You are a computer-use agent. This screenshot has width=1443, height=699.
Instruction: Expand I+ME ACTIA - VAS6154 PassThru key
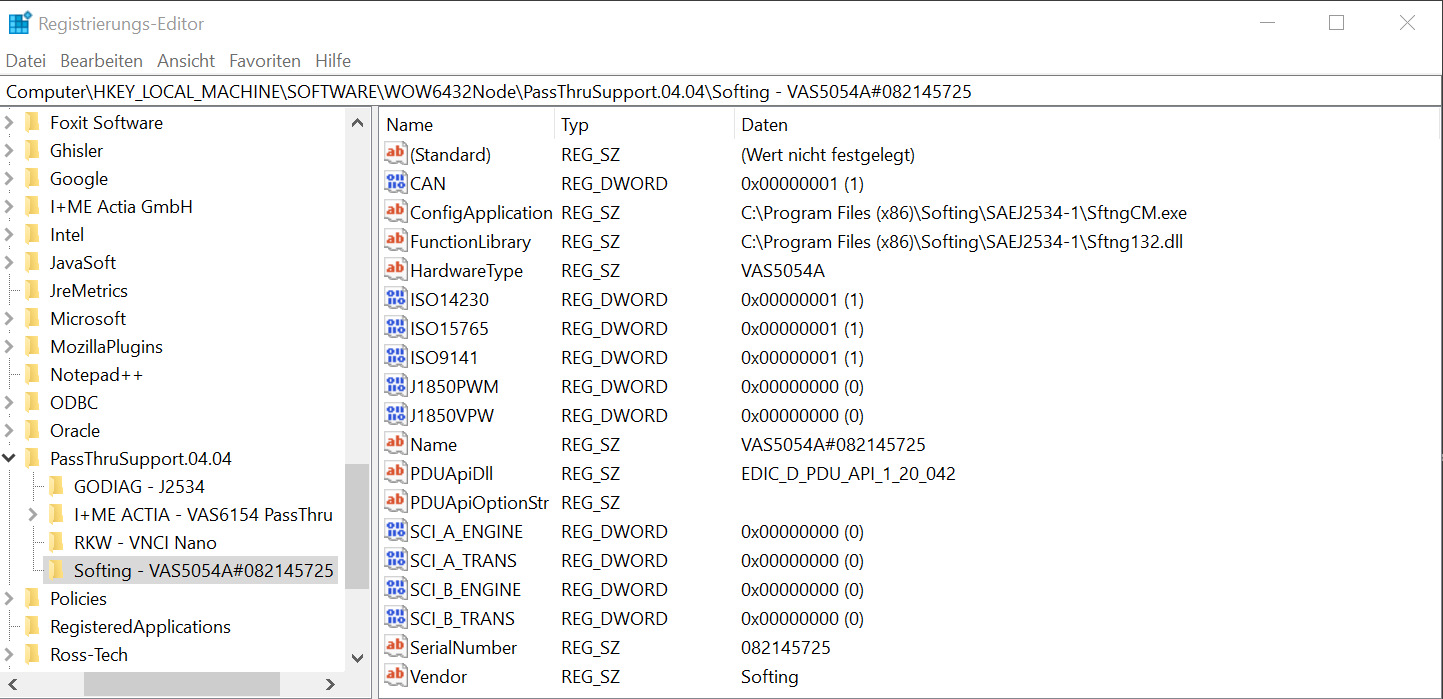pyautogui.click(x=33, y=515)
